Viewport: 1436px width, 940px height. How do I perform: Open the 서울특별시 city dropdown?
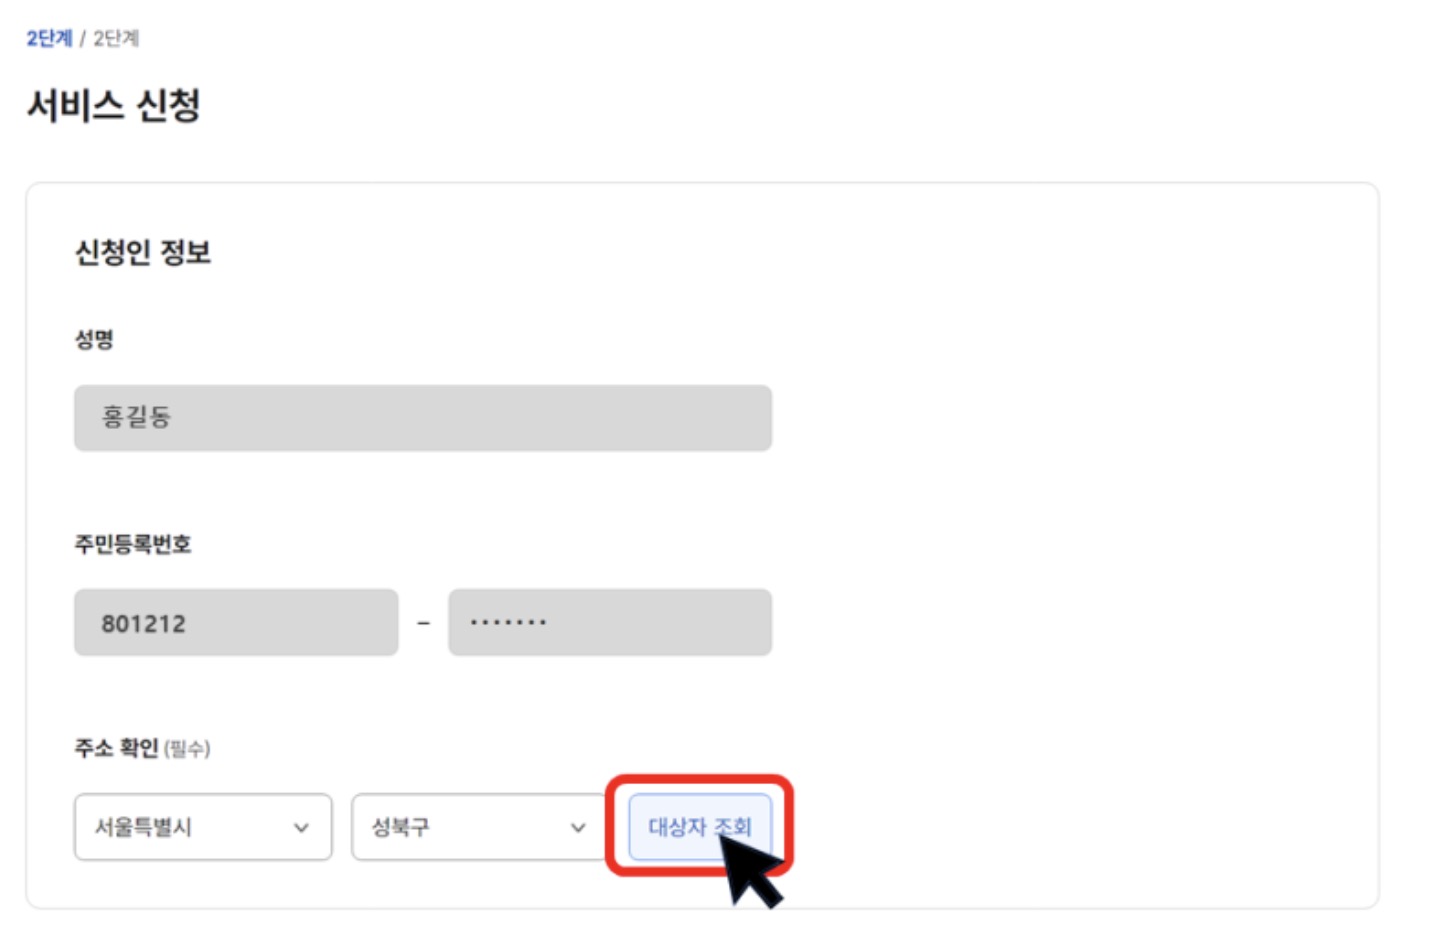click(203, 827)
